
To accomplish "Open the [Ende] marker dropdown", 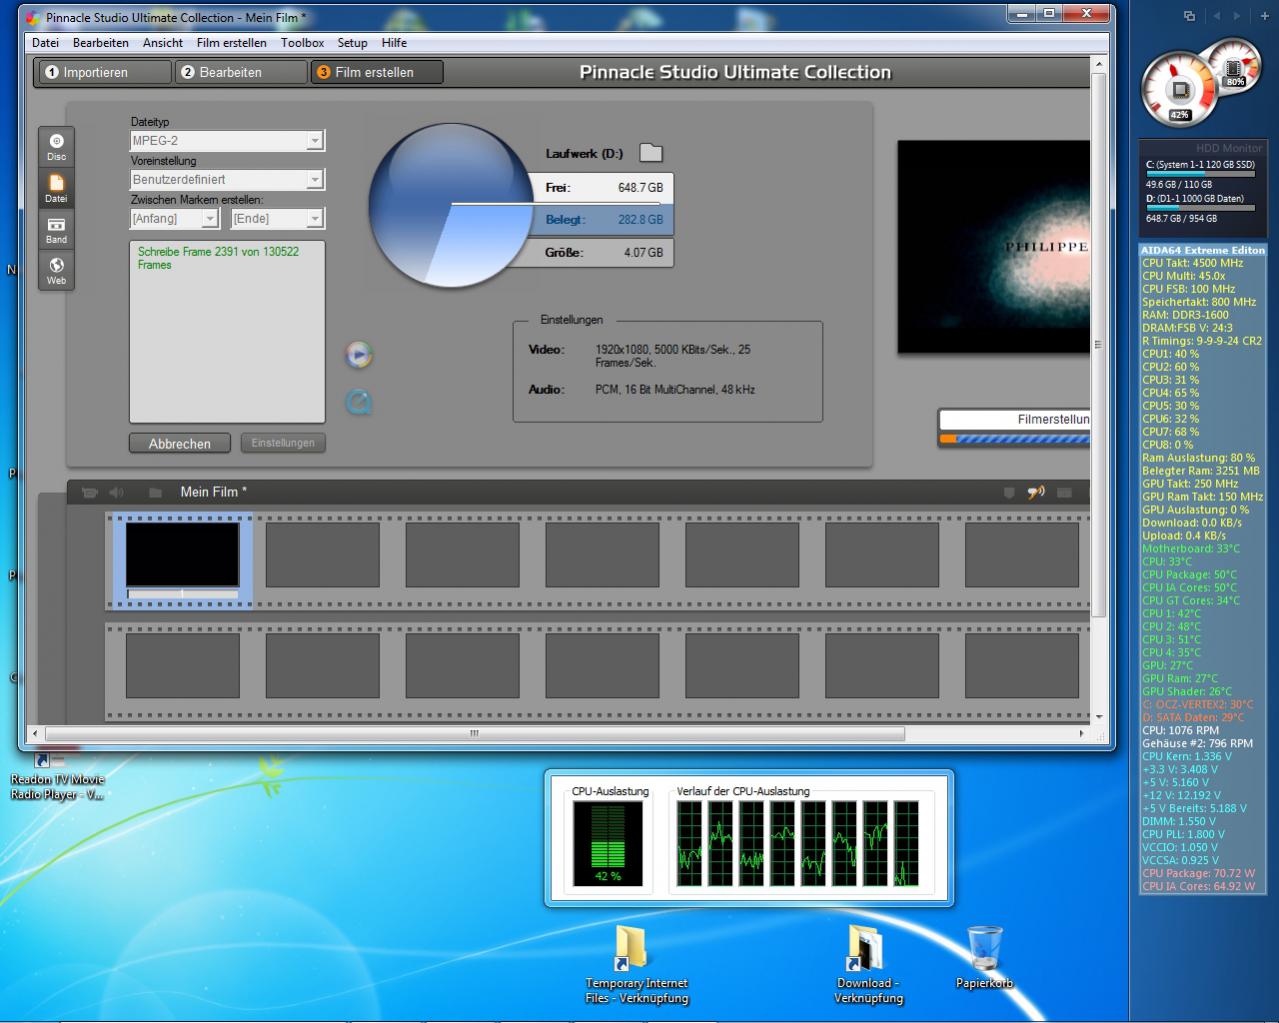I will (x=277, y=218).
